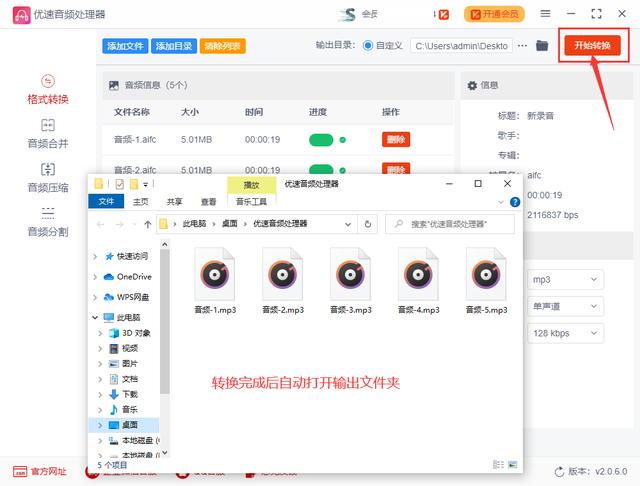
Task: Select the 音频-3.mp3 file
Action: 351,281
